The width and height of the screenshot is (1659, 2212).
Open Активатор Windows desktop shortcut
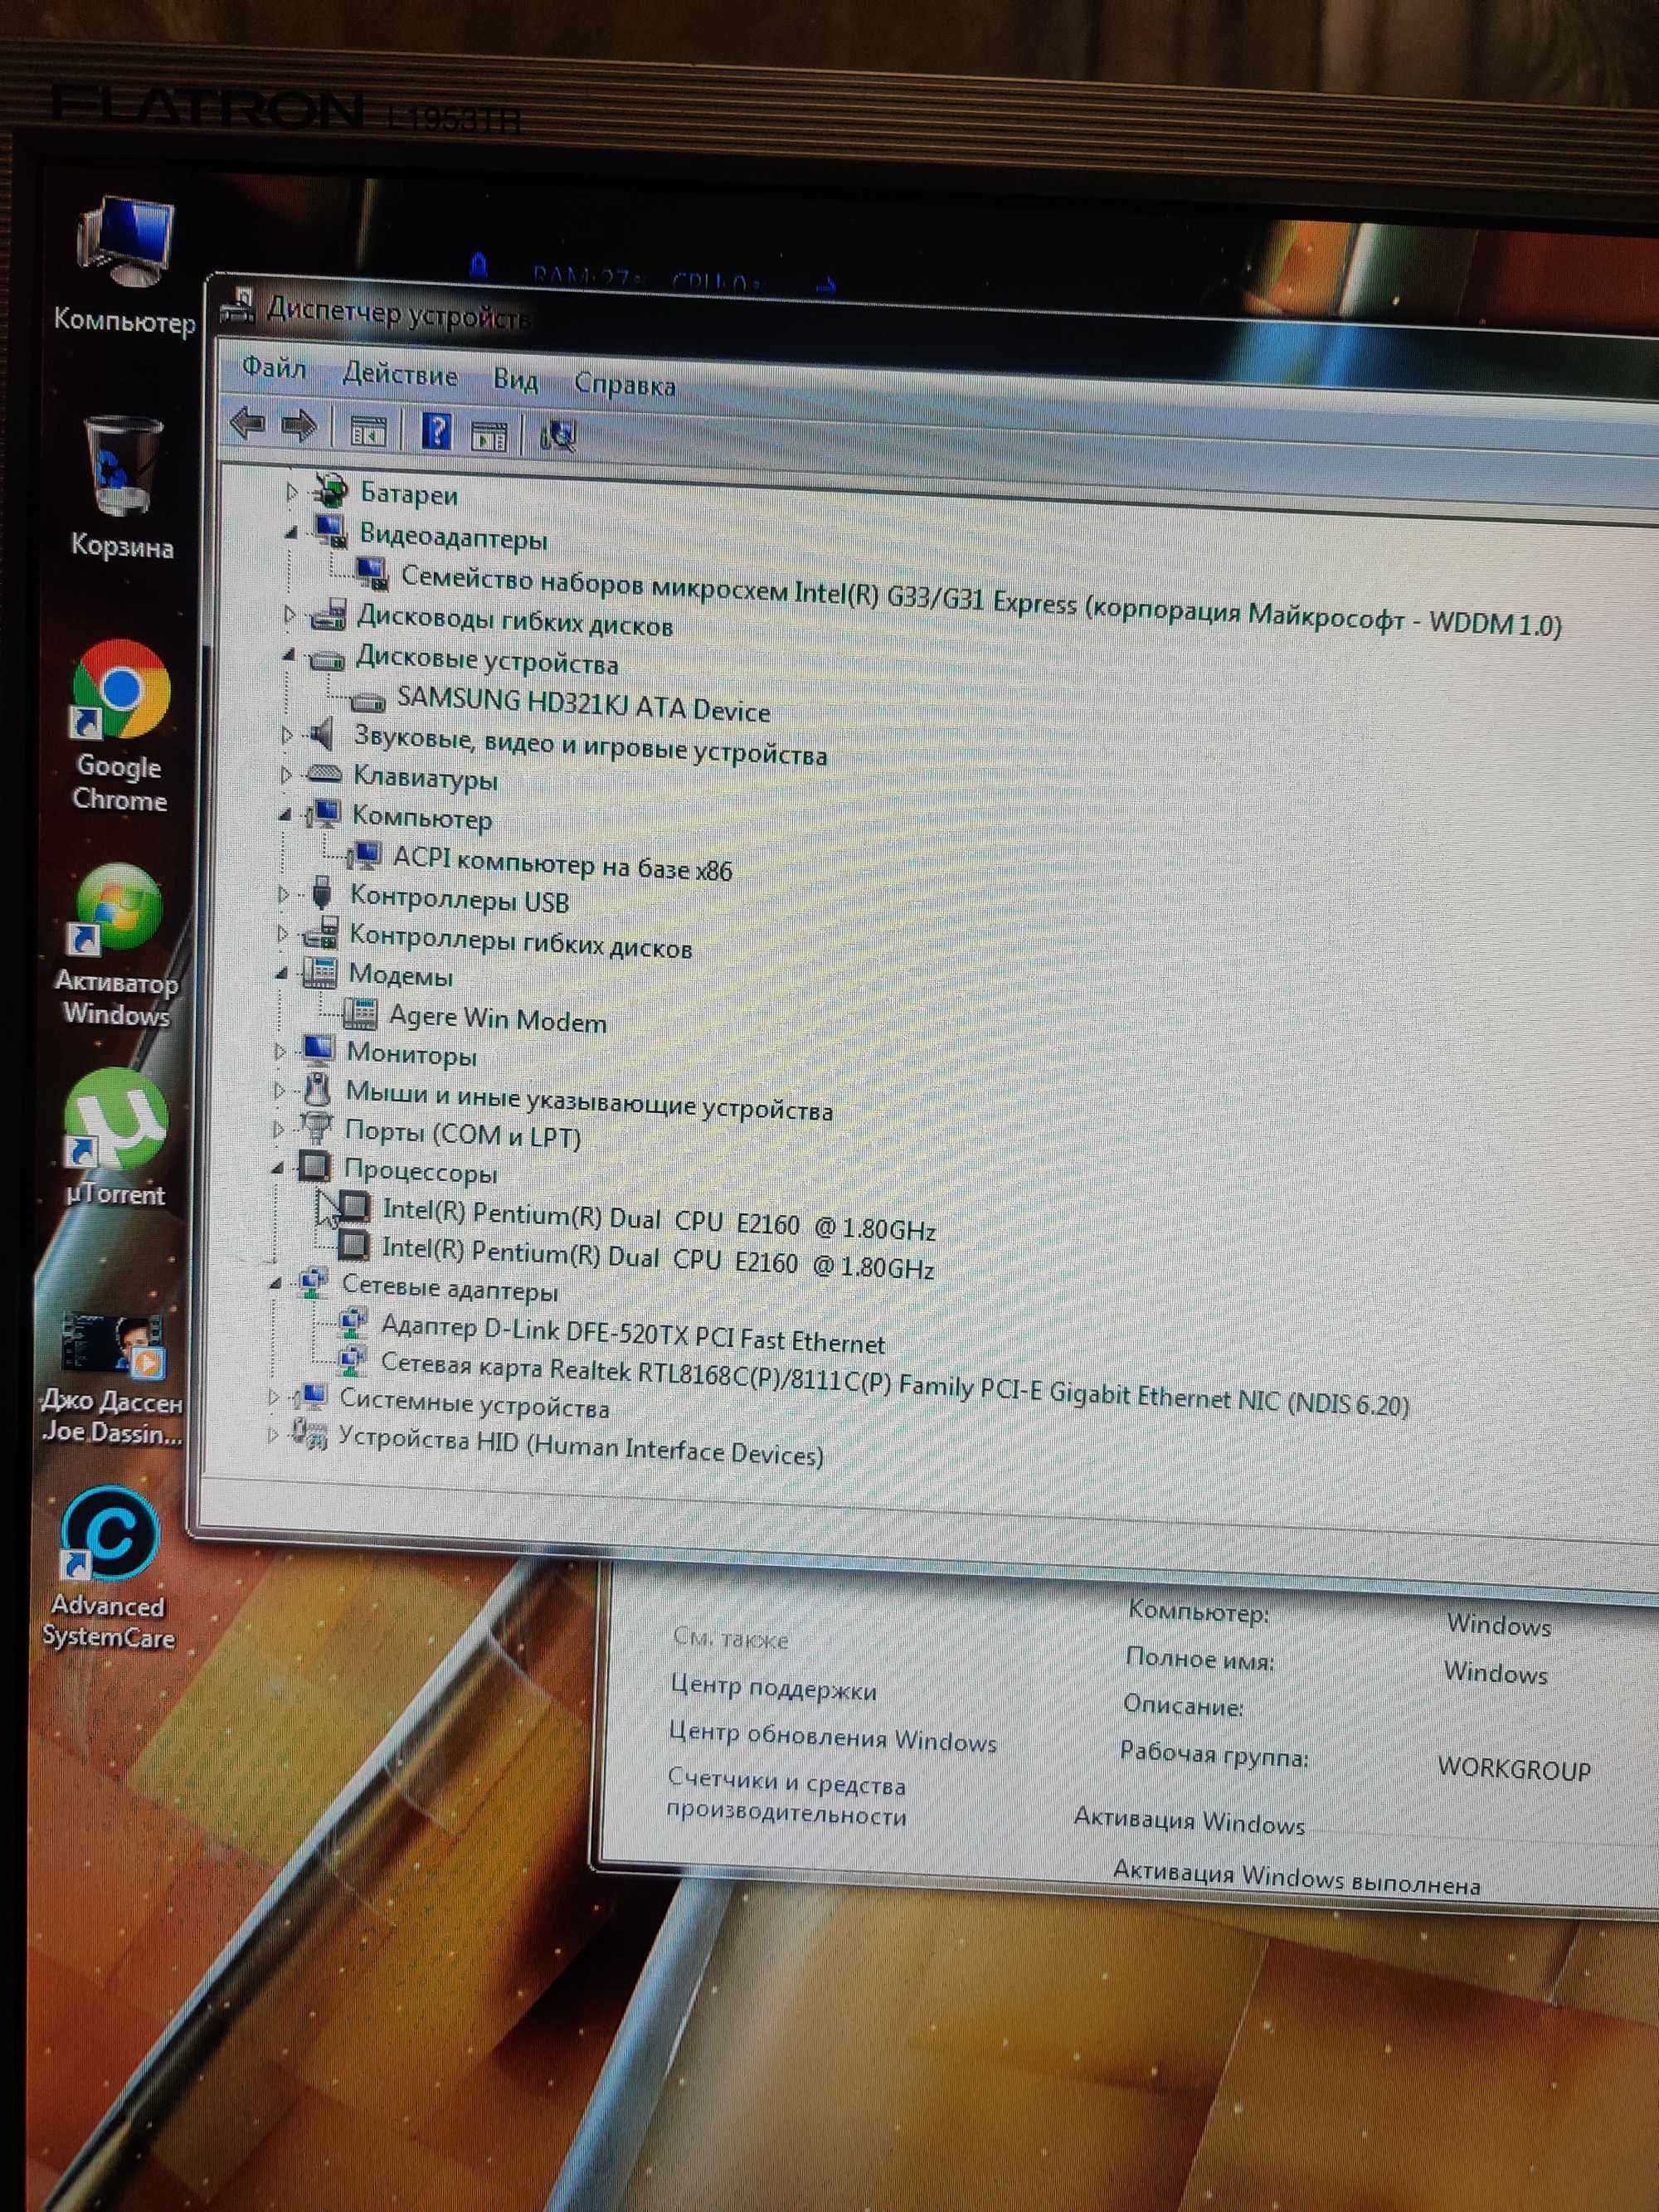click(117, 945)
